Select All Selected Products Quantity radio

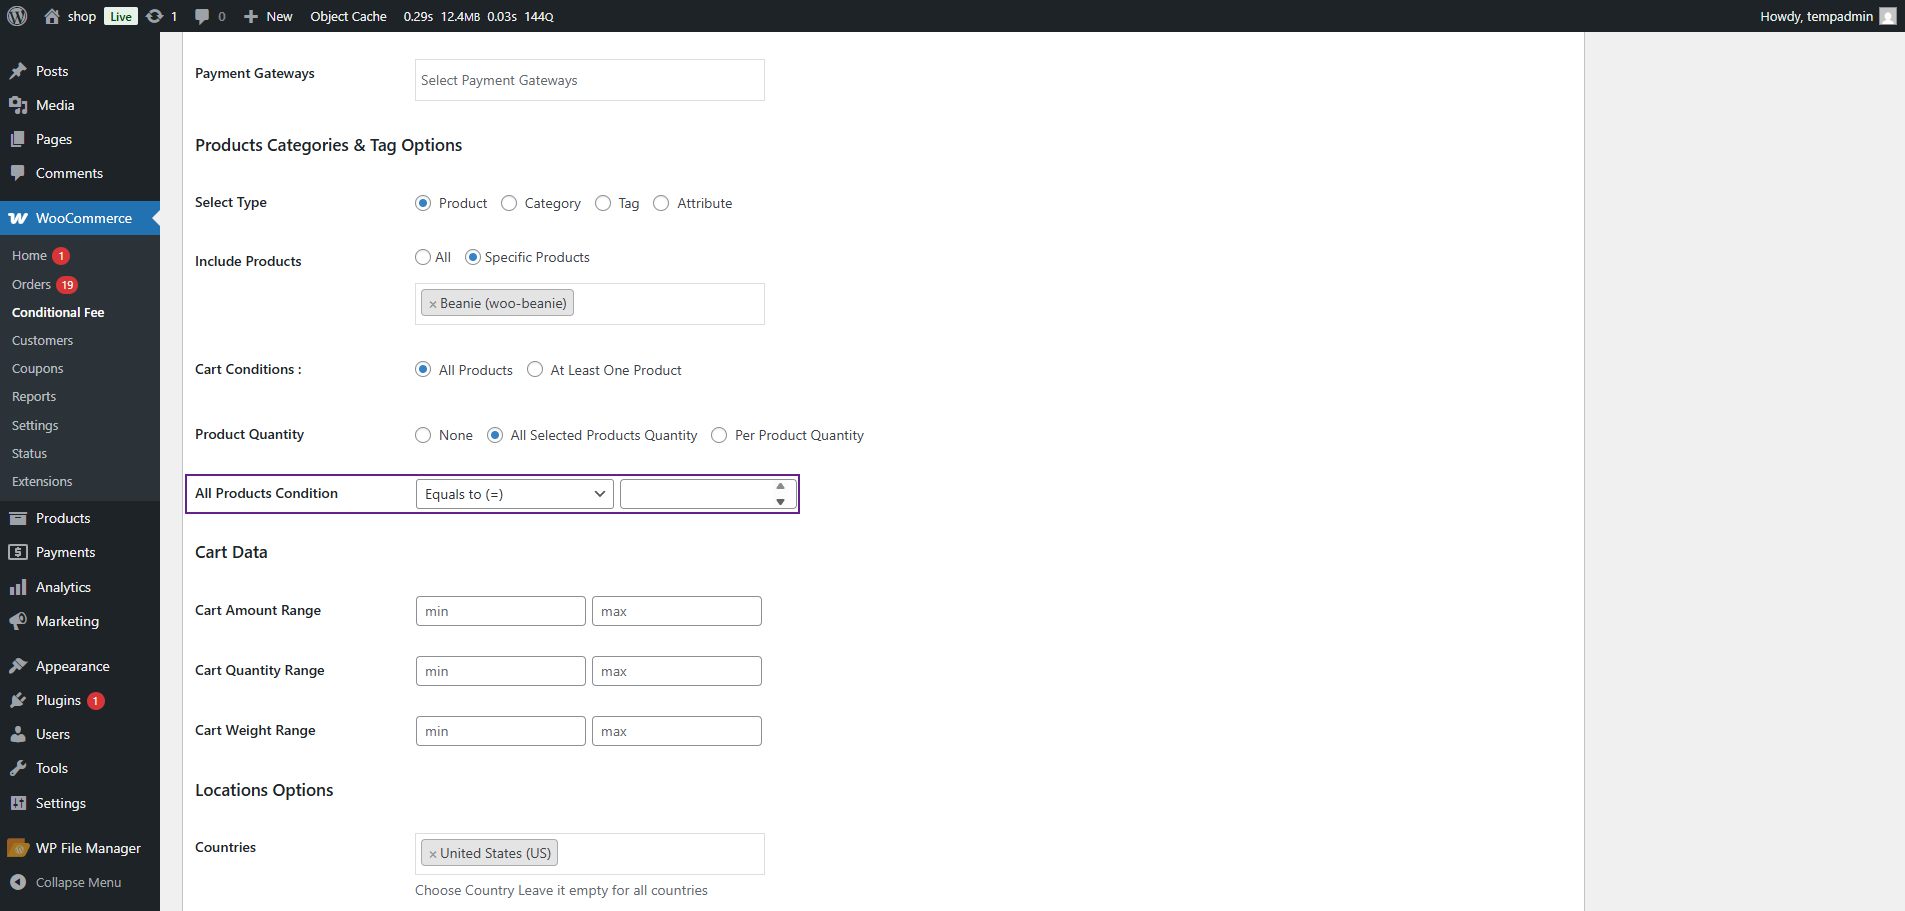tap(495, 435)
